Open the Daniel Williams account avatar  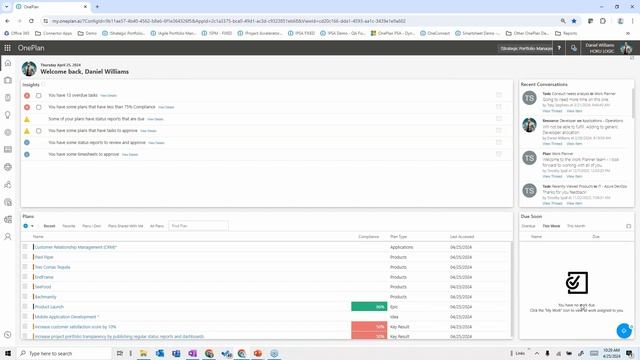coord(626,48)
